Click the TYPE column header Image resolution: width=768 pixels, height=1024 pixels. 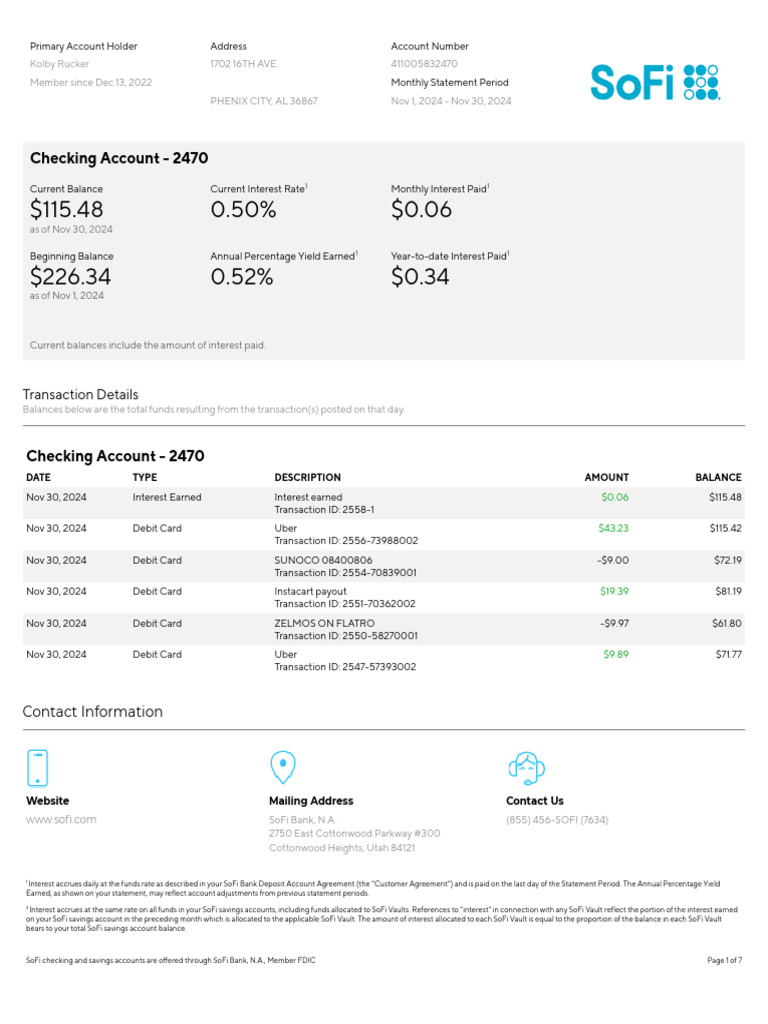(145, 477)
